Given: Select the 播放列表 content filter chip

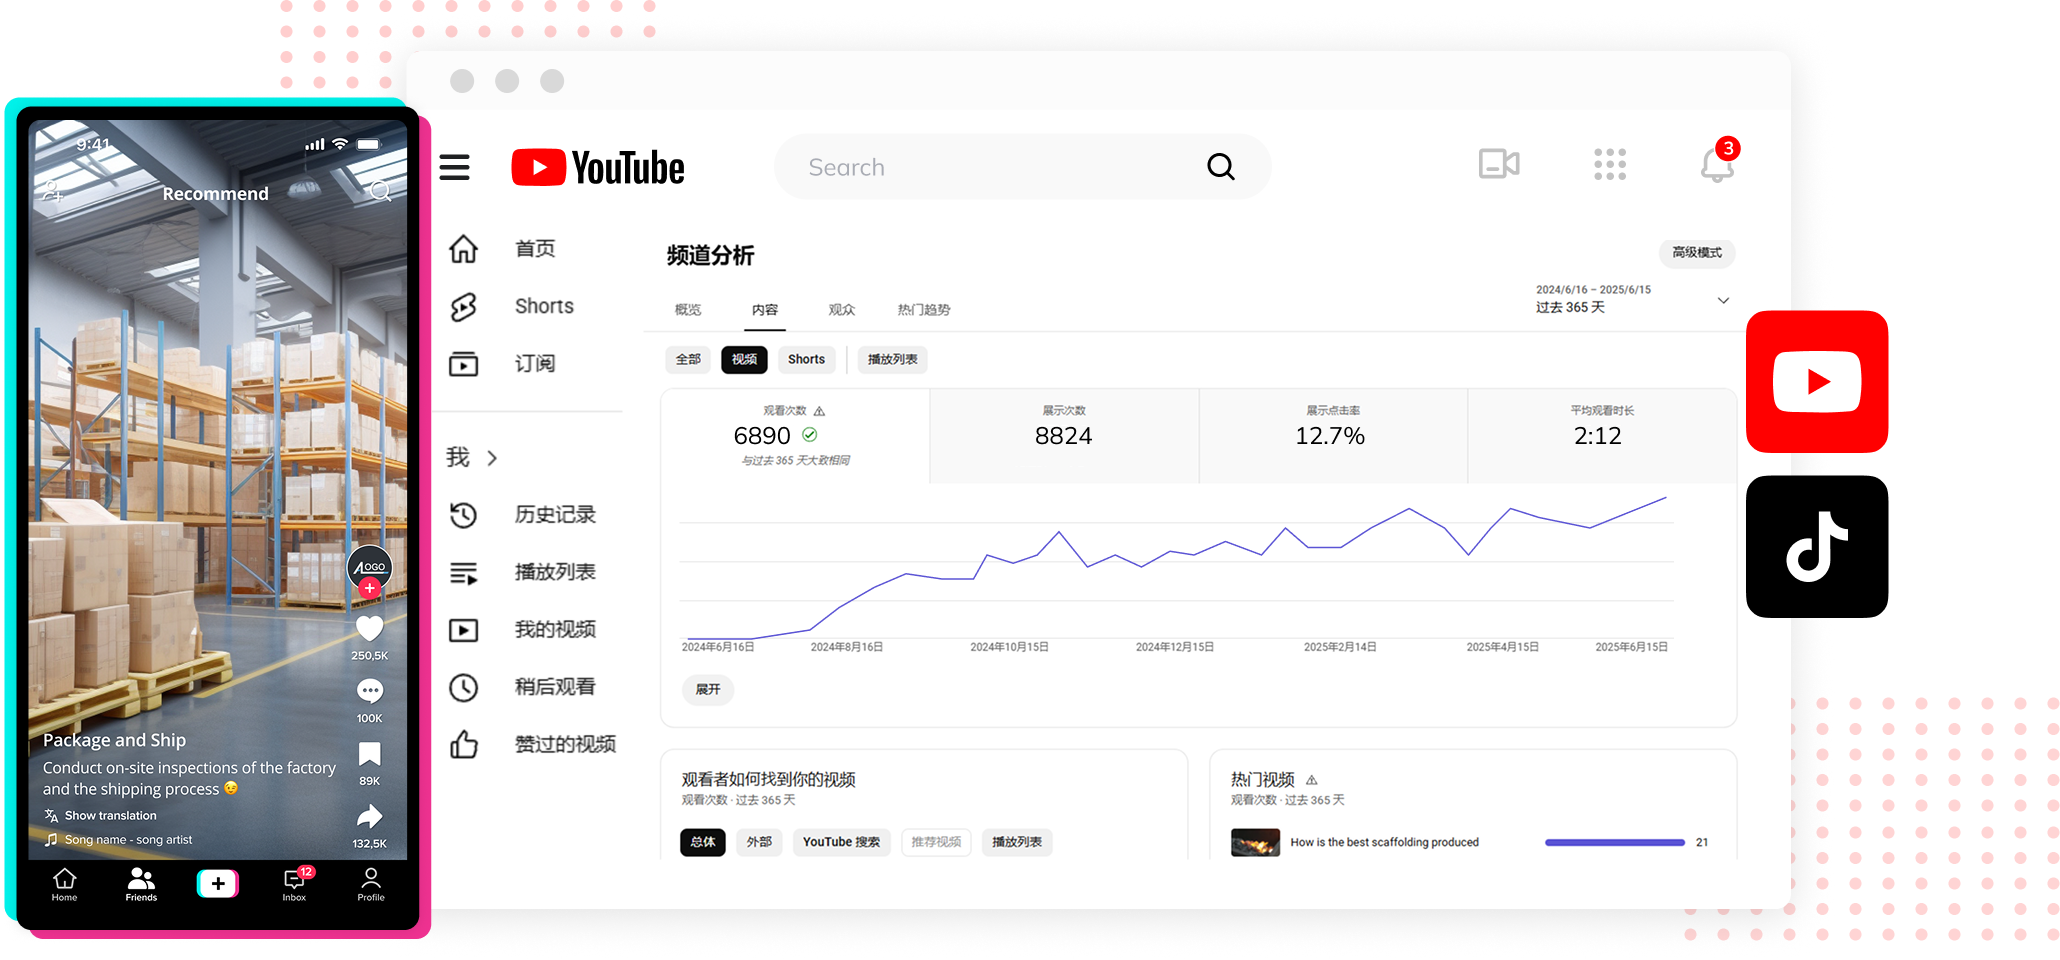Looking at the screenshot, I should [892, 359].
